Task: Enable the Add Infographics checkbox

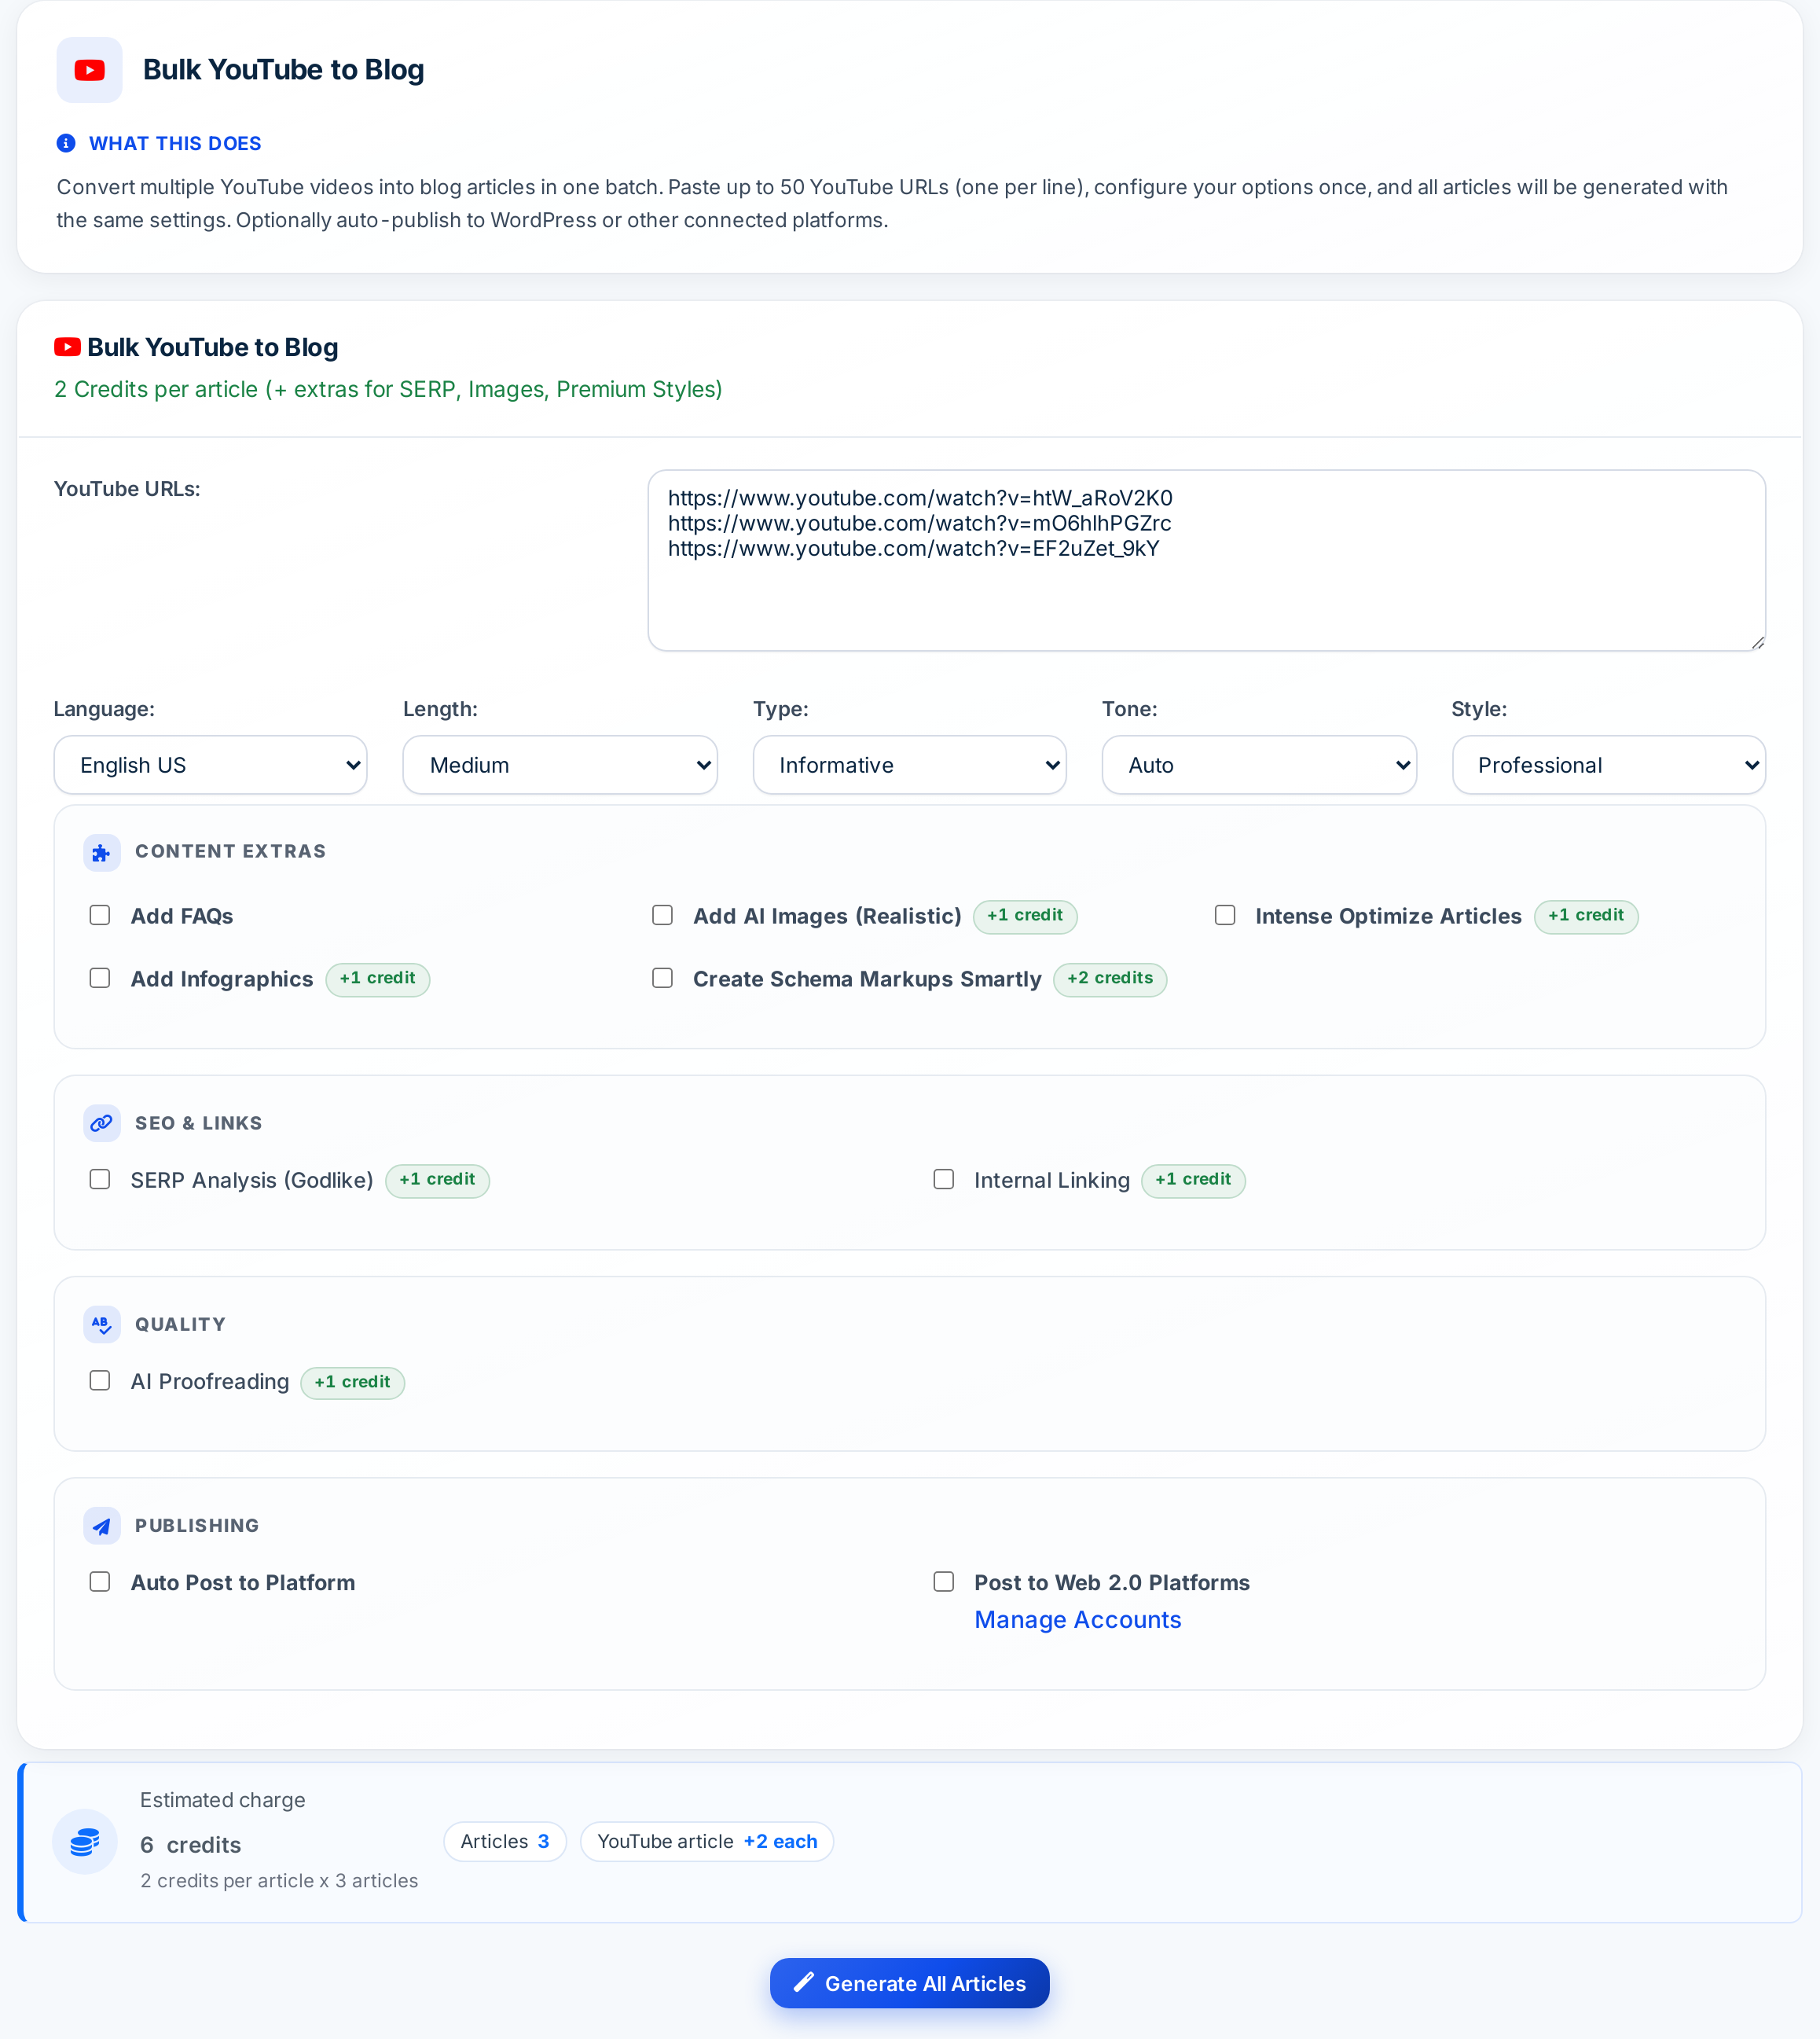Action: [x=100, y=978]
